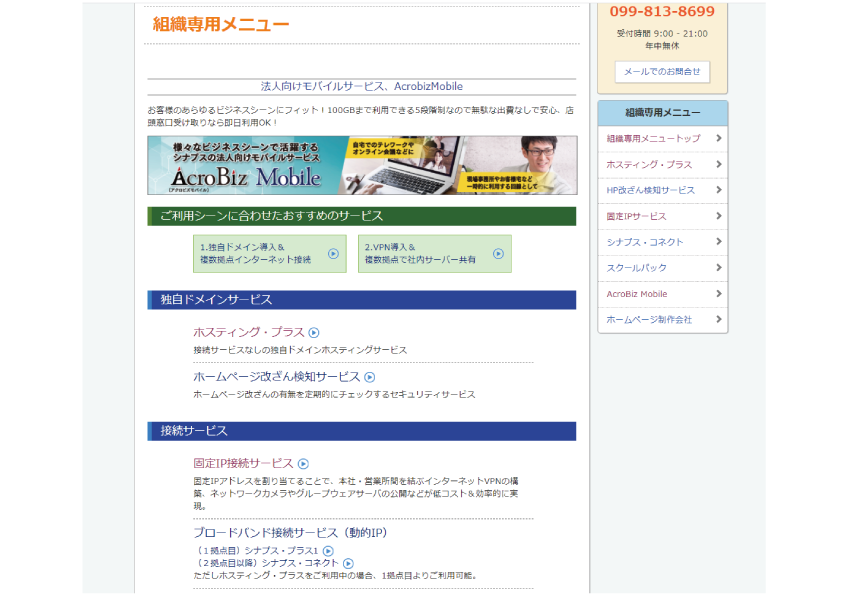Click the orange 組織専用メニュー page title
Screen dimensions: 842x595
221,24
